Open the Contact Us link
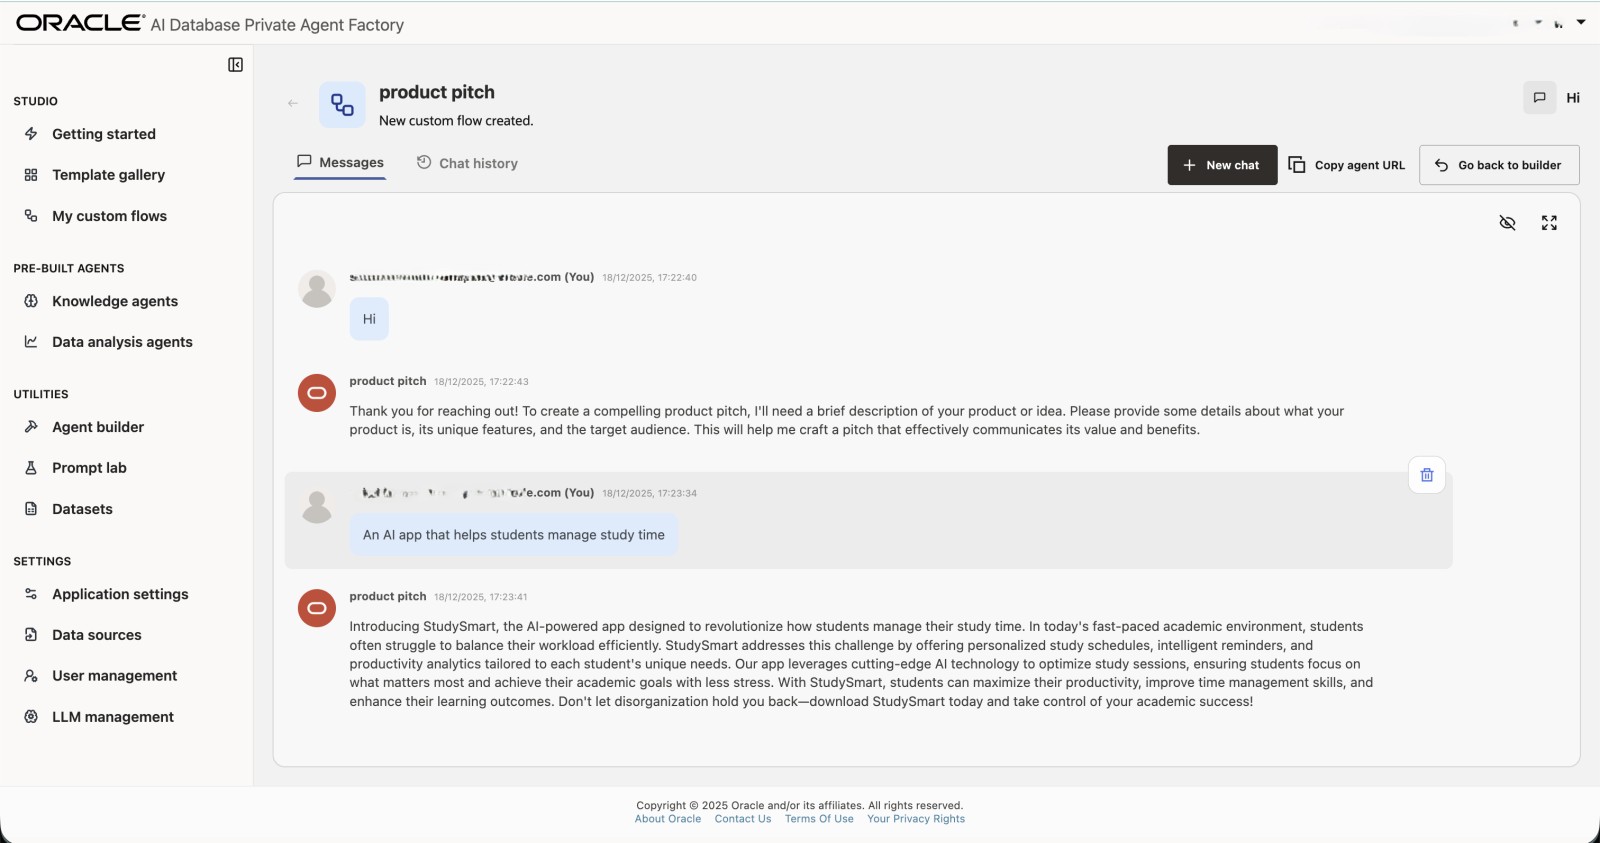Image resolution: width=1600 pixels, height=843 pixels. [x=743, y=819]
